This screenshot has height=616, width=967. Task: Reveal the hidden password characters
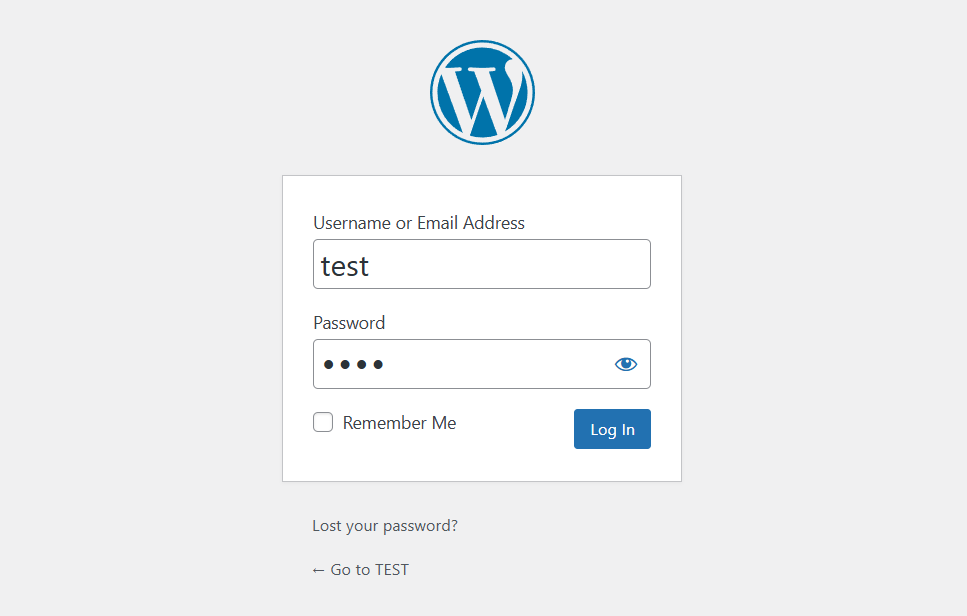pos(626,364)
